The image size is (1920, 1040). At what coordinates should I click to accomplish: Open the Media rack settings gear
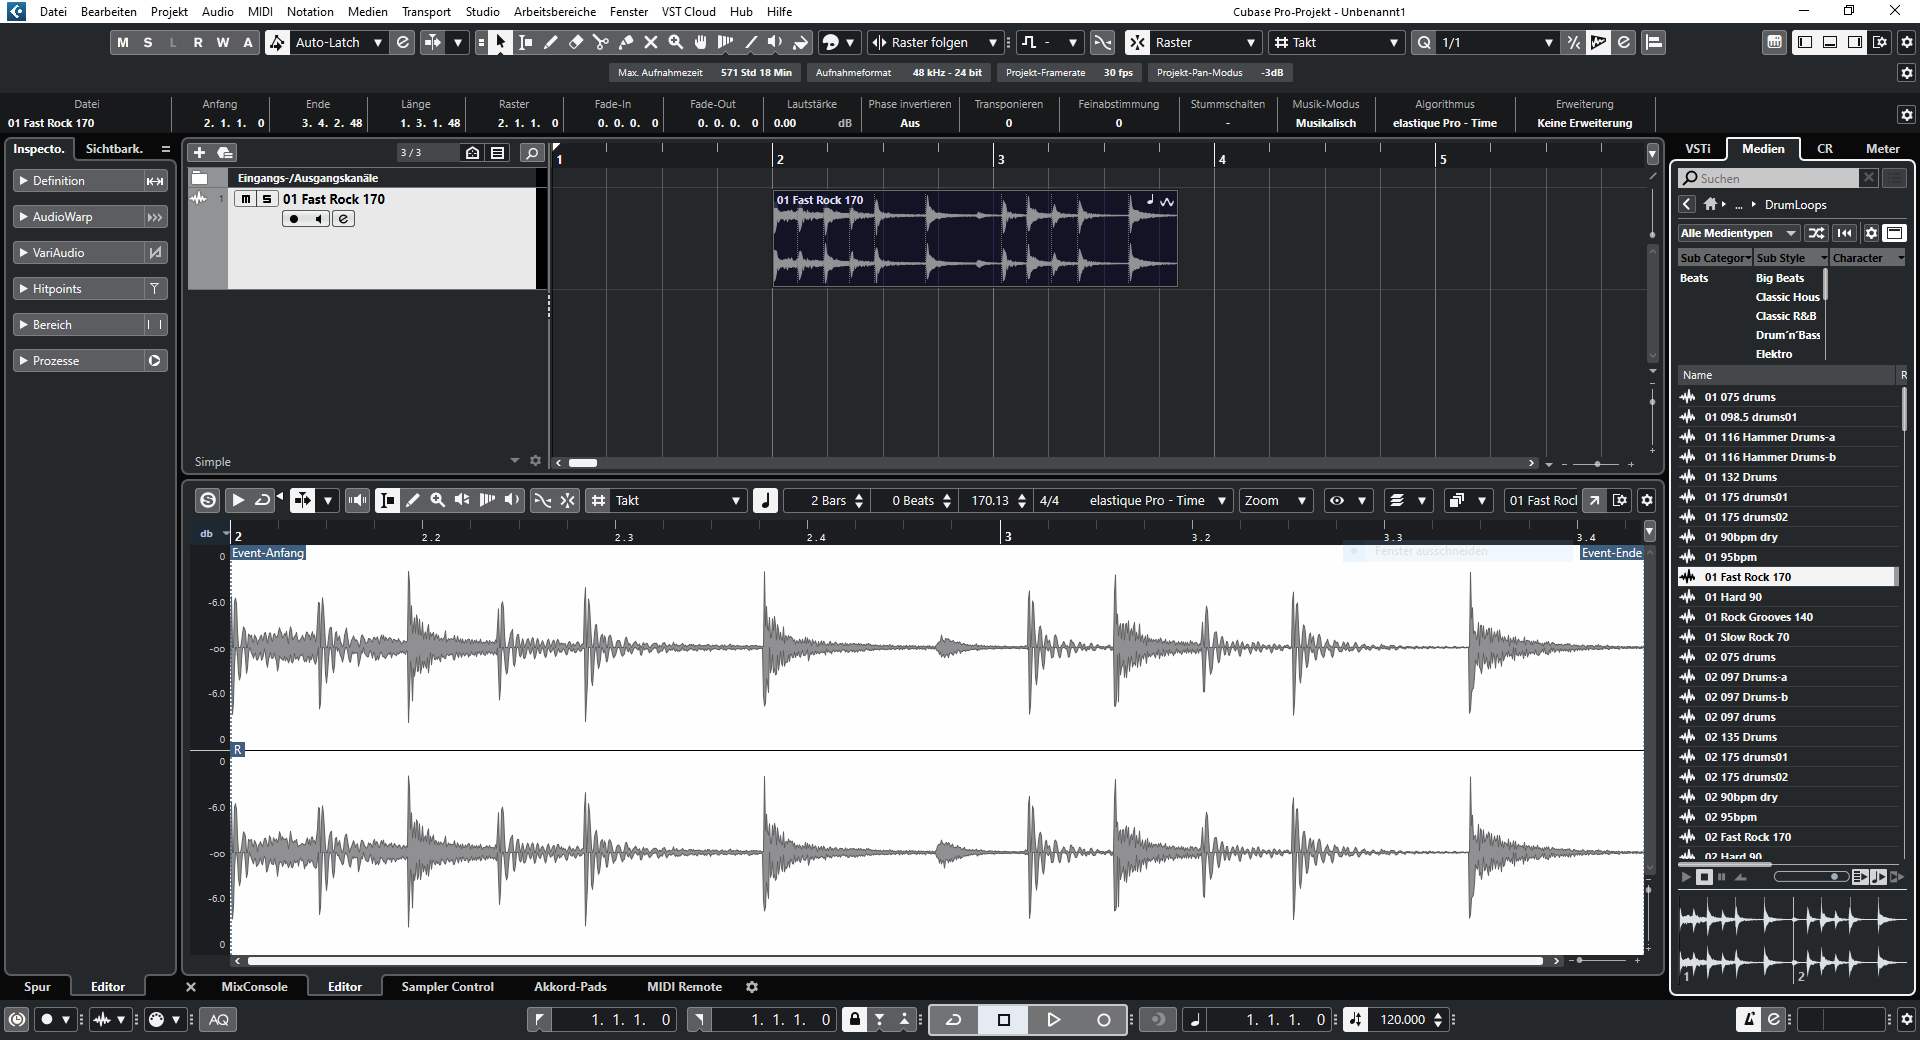[1871, 233]
